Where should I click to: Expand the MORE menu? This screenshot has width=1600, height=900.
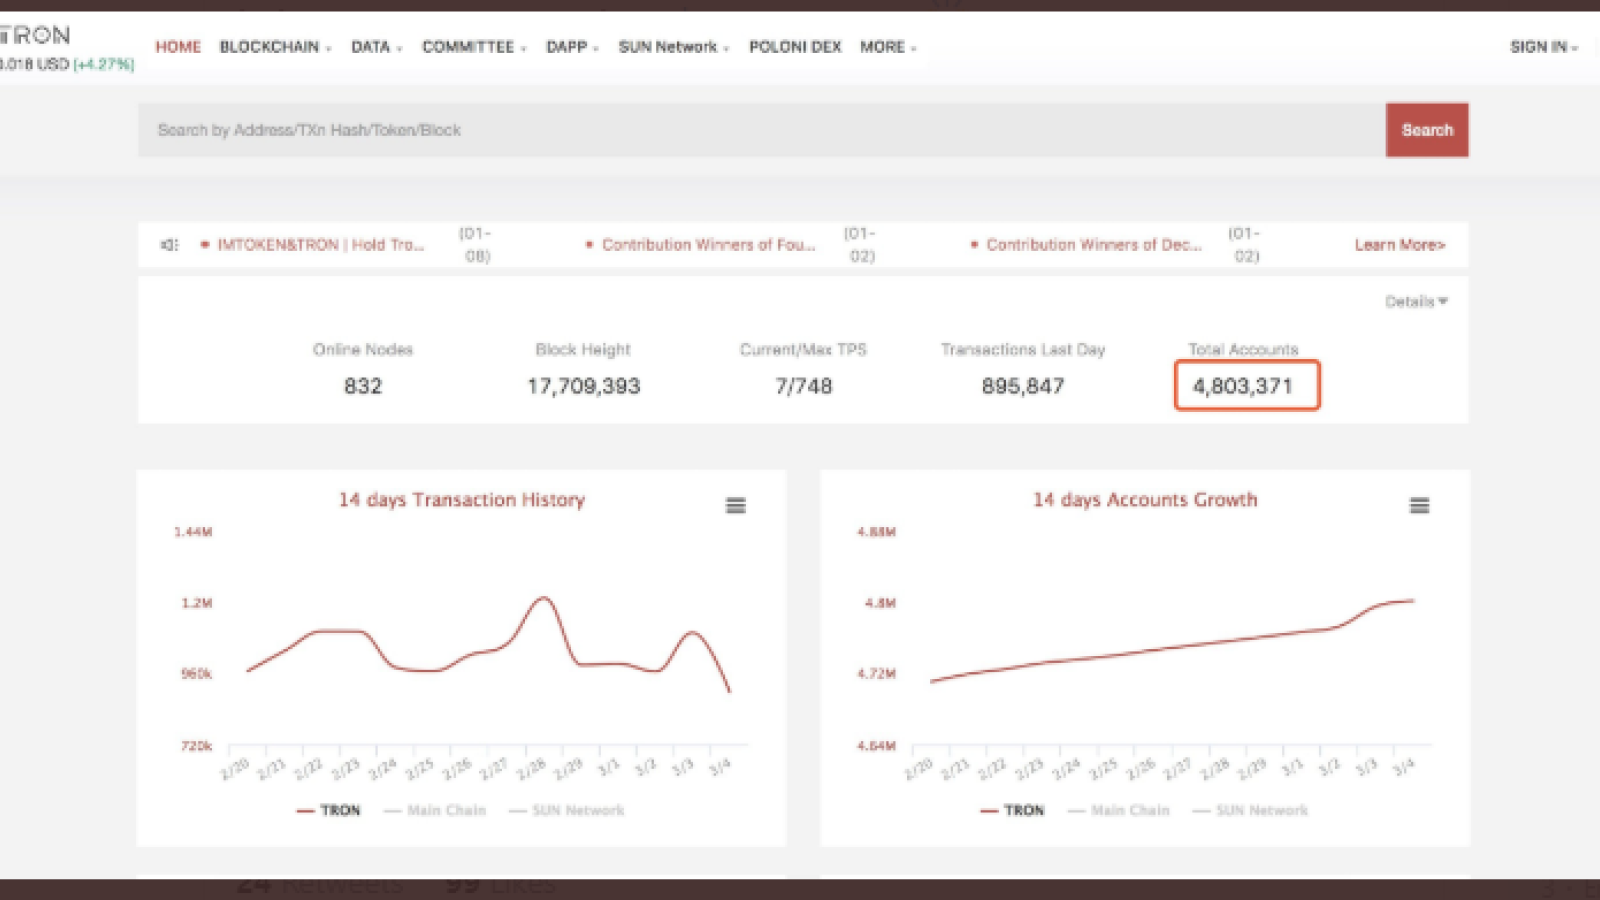(x=888, y=47)
